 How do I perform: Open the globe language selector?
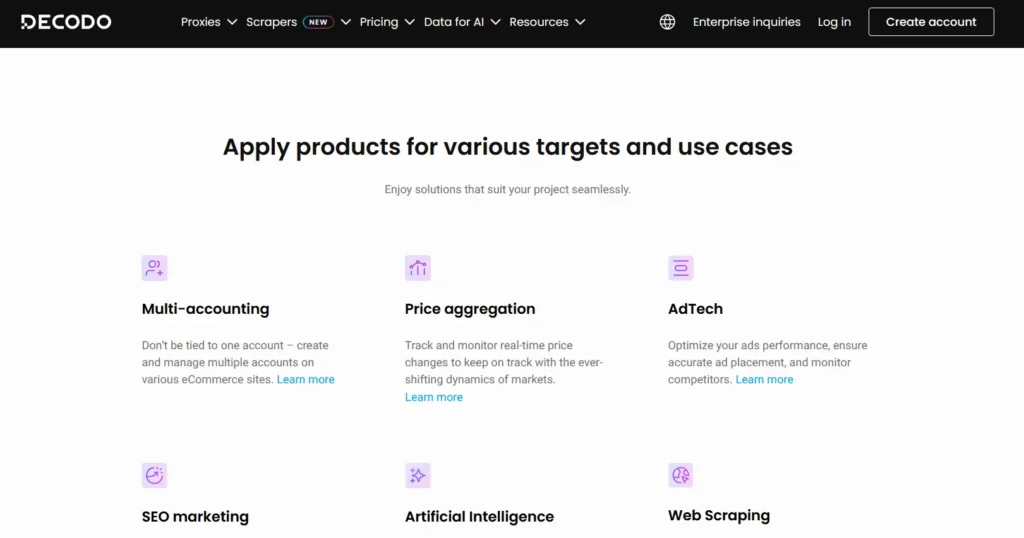[x=667, y=22]
